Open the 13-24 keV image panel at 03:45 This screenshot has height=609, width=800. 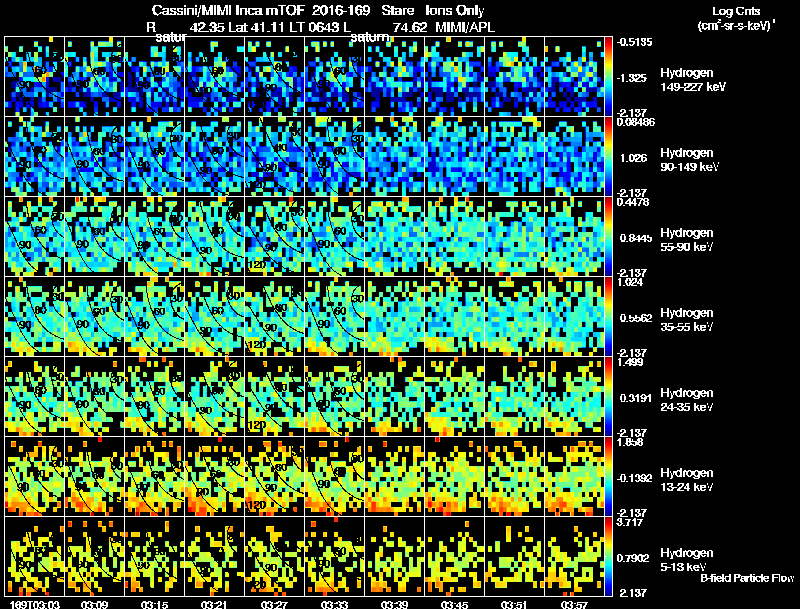coord(455,476)
